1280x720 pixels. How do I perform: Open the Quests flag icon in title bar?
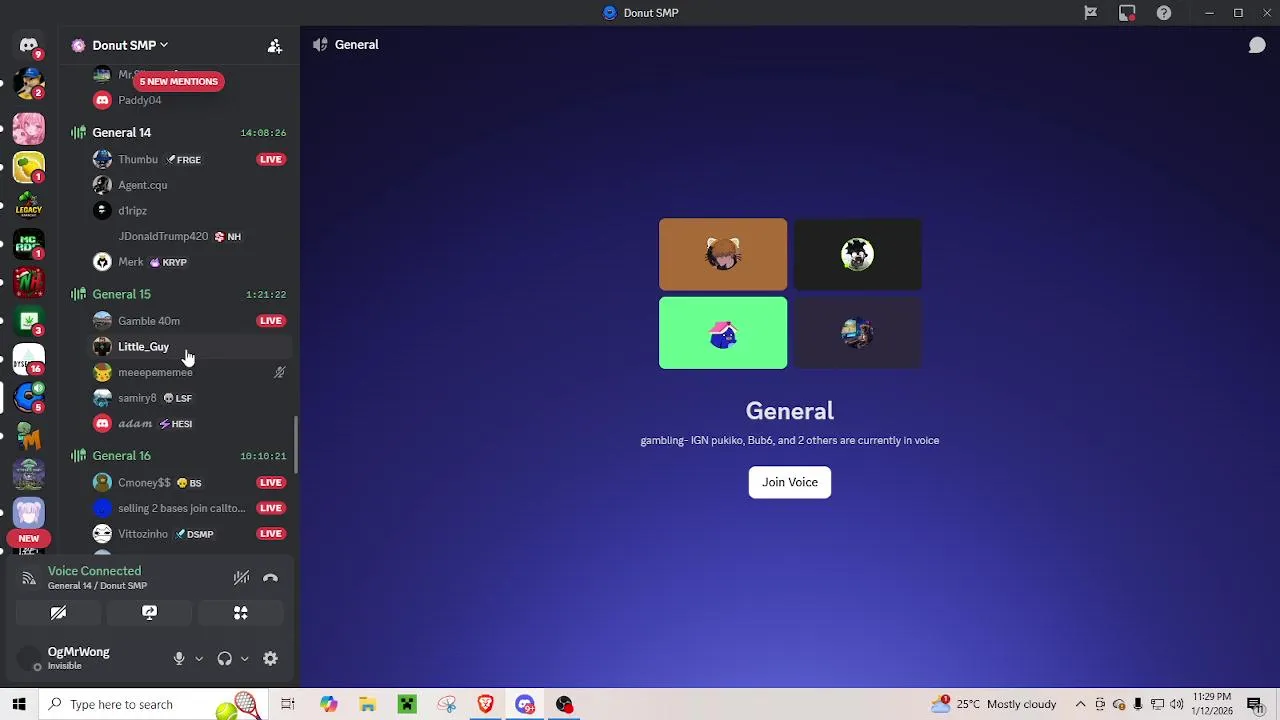1091,13
